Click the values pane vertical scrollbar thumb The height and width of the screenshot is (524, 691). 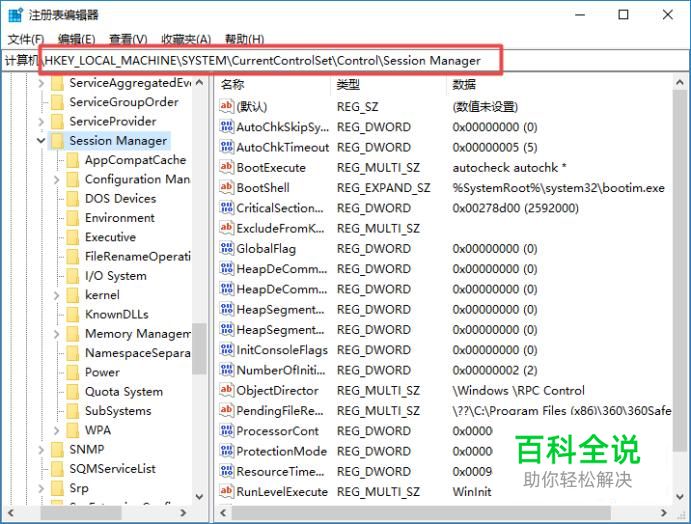tap(680, 270)
